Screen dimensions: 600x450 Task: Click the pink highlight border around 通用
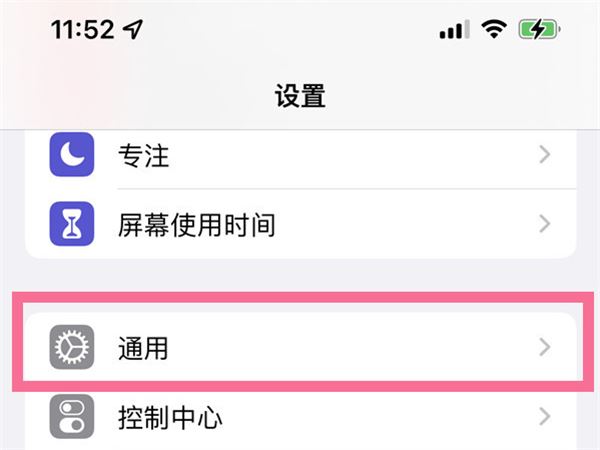coord(300,298)
